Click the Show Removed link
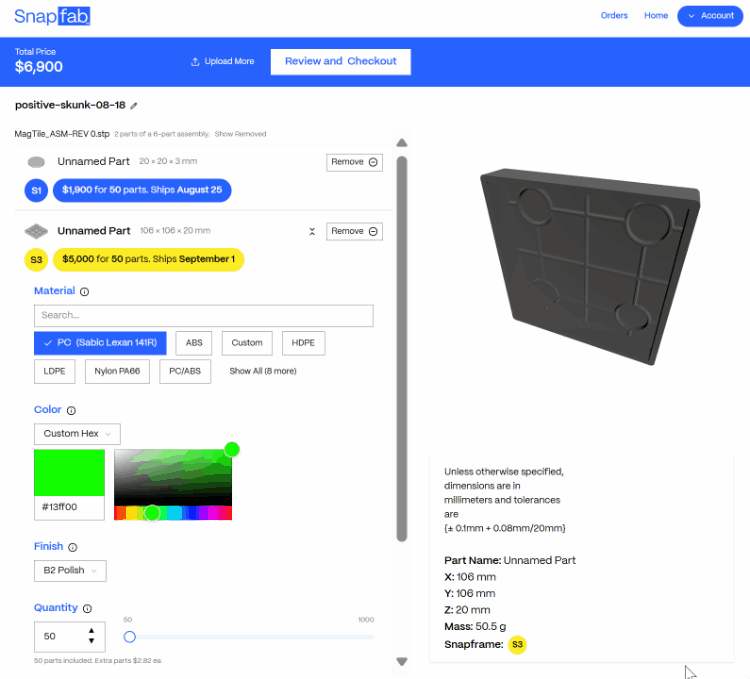Viewport: 750px width, 679px height. point(240,134)
